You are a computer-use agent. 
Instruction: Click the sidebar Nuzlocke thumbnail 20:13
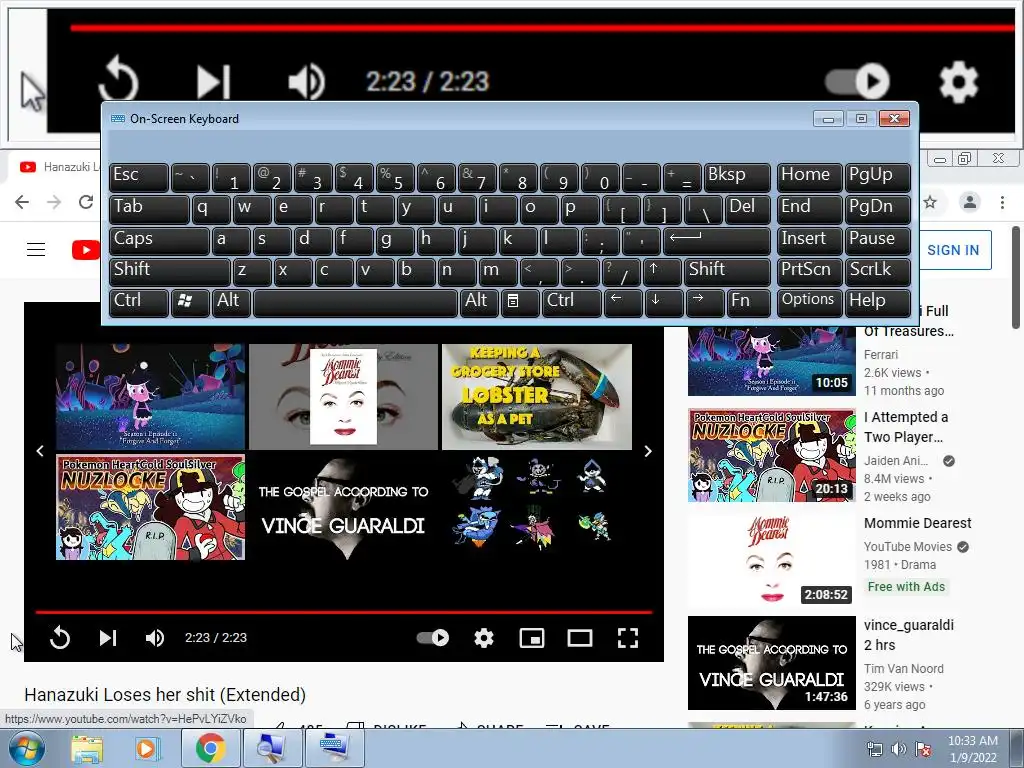771,455
